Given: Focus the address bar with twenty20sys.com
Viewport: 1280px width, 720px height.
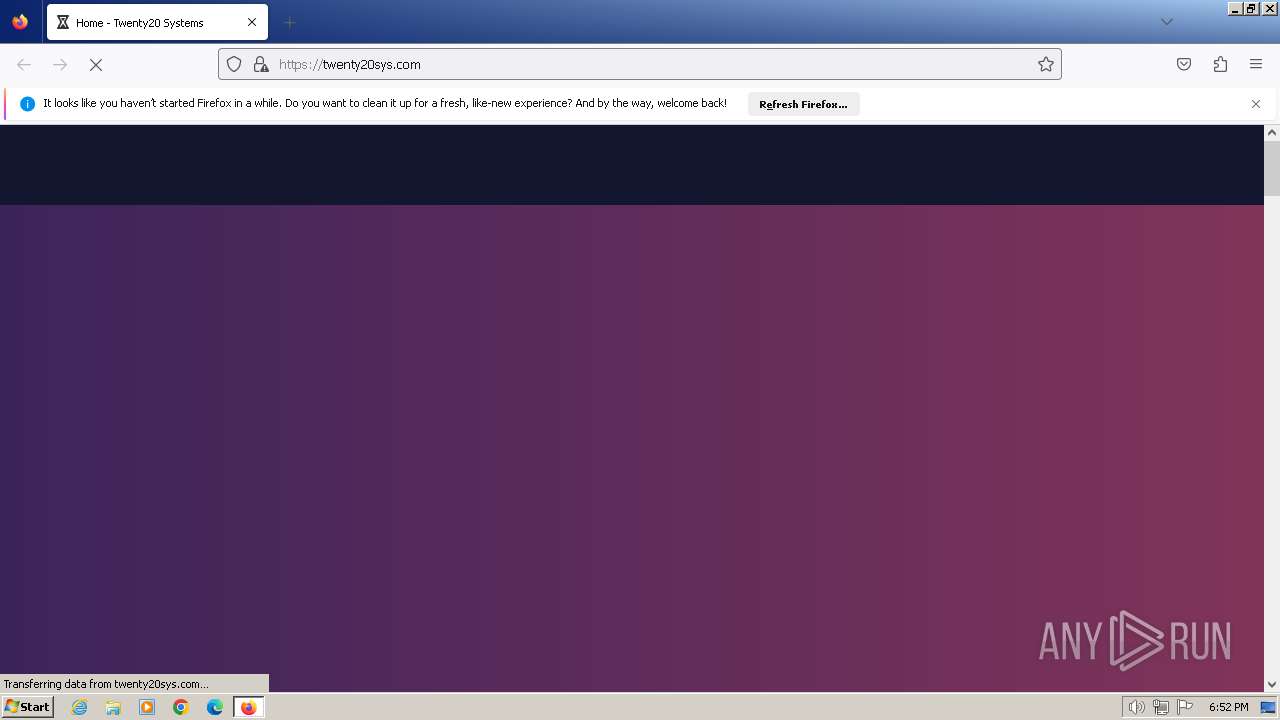Looking at the screenshot, I should point(640,64).
